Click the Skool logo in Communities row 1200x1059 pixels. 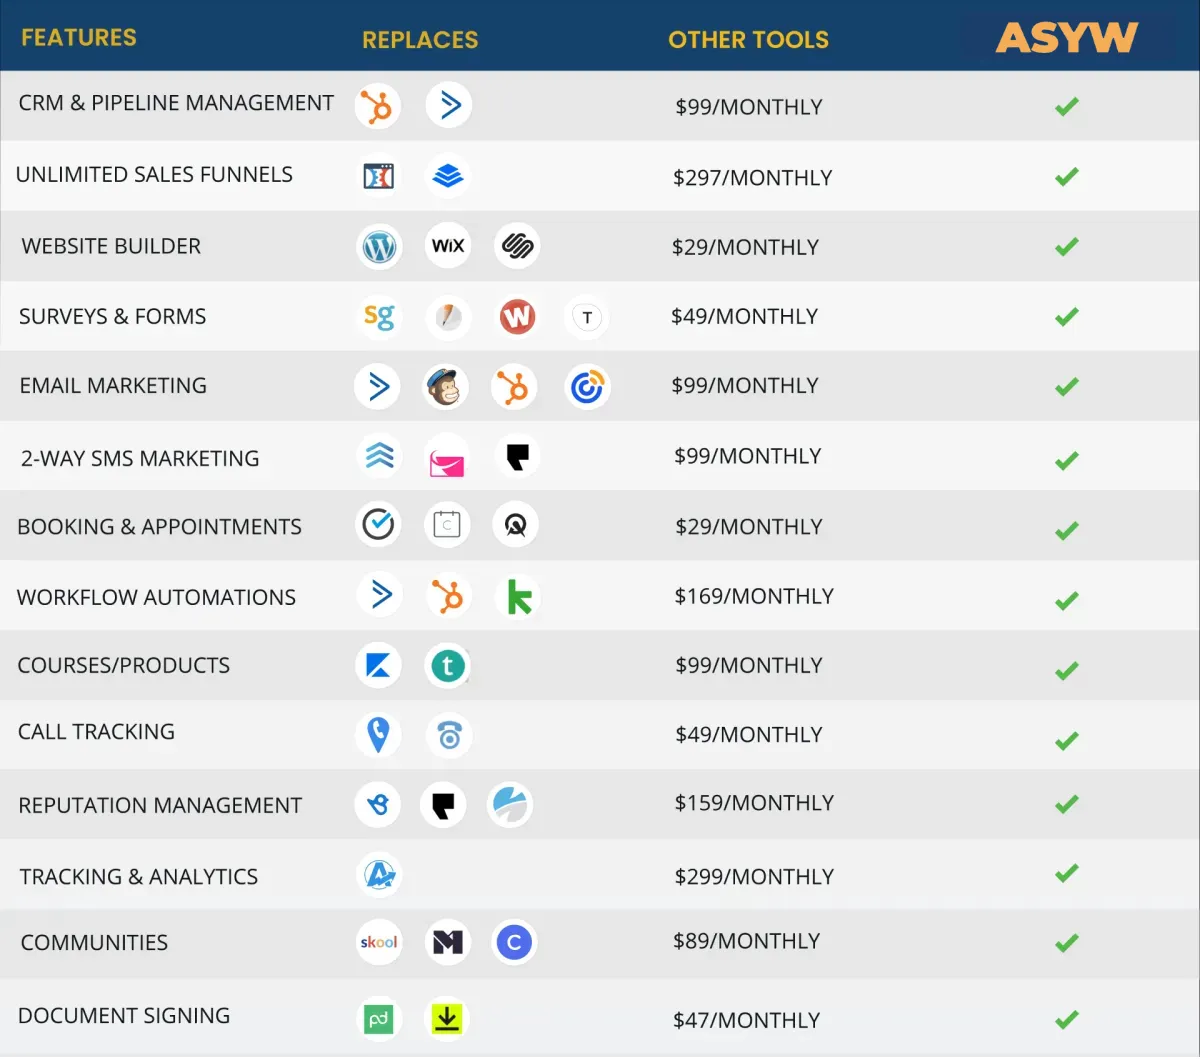tap(379, 942)
